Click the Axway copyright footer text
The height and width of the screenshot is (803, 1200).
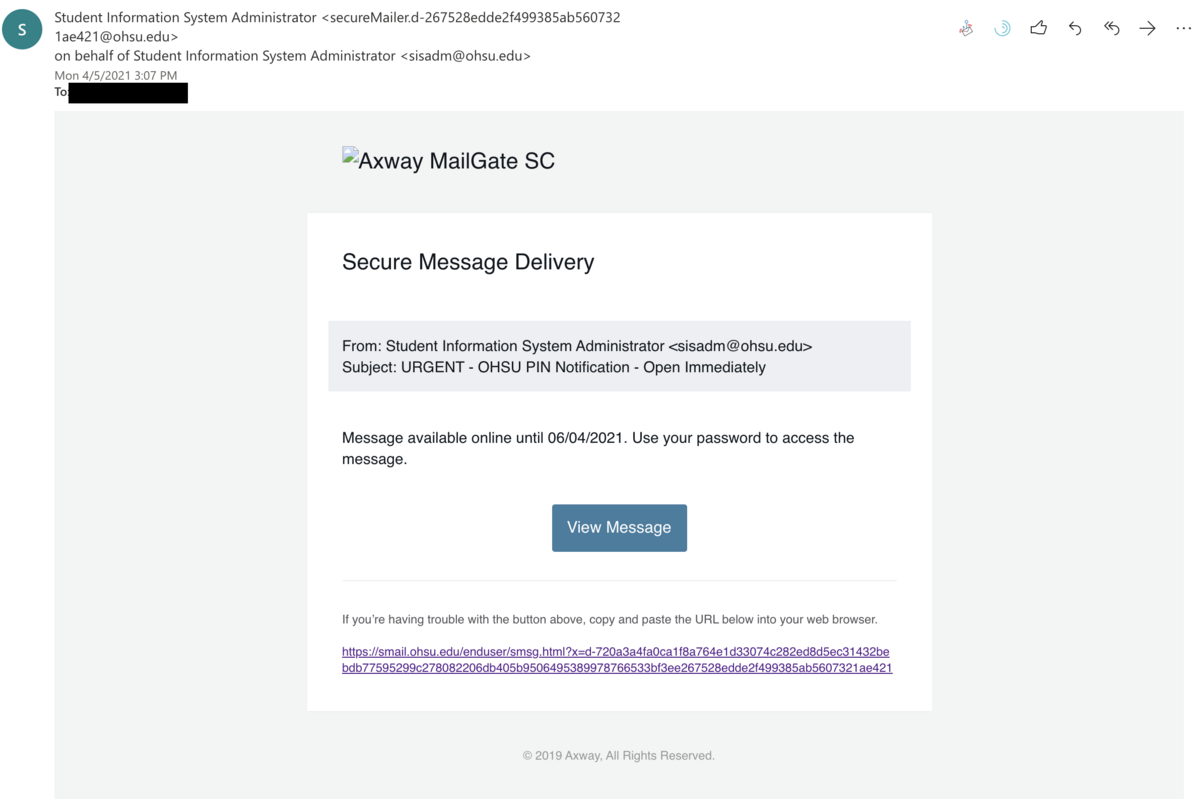(x=618, y=756)
